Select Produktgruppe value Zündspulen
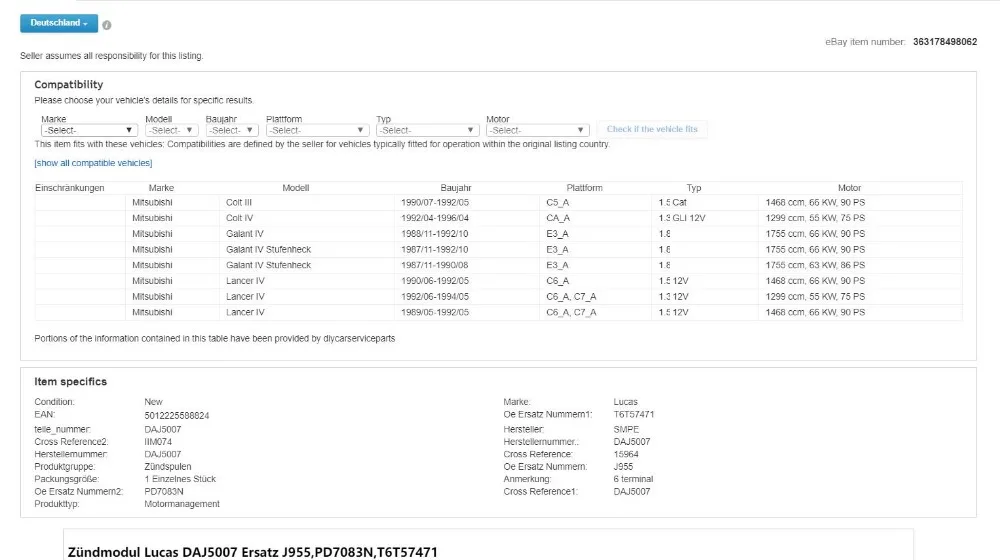Screen dimensions: 1000x560 point(168,466)
